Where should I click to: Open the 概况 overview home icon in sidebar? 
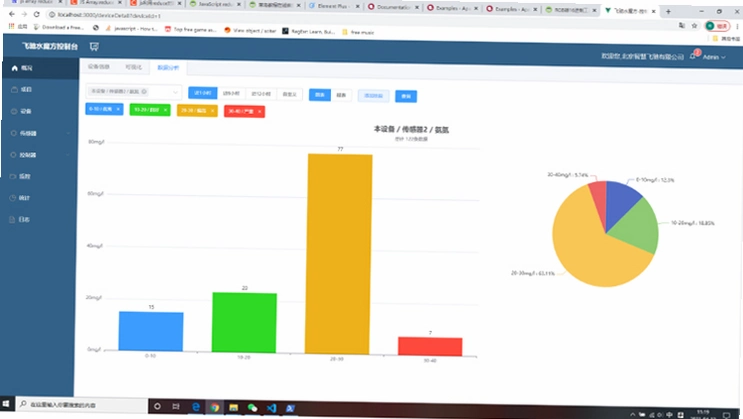point(15,68)
